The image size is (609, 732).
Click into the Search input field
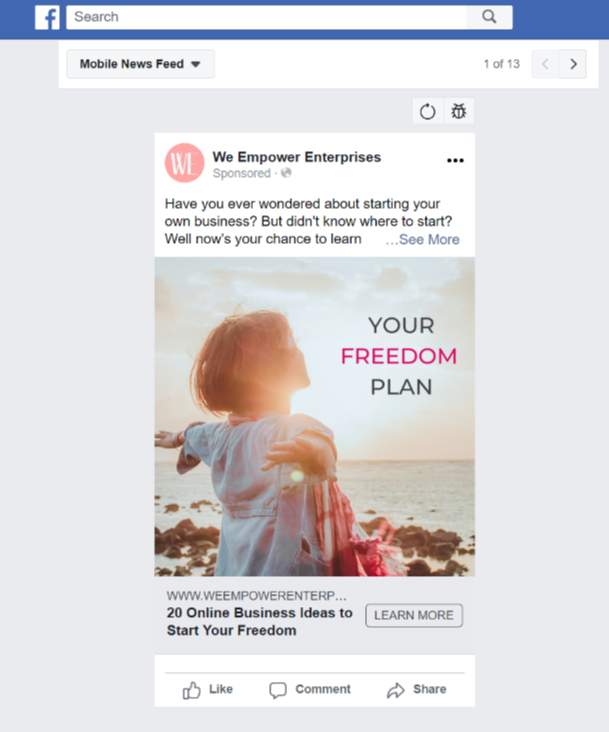(x=266, y=17)
